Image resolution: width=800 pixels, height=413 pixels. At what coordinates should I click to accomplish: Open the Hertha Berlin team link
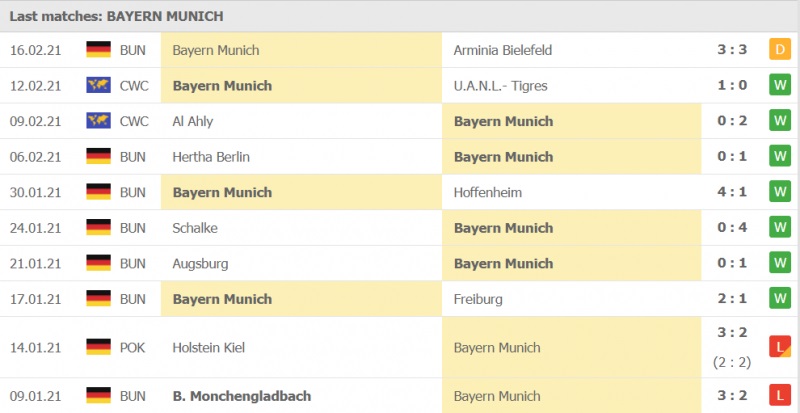[211, 157]
